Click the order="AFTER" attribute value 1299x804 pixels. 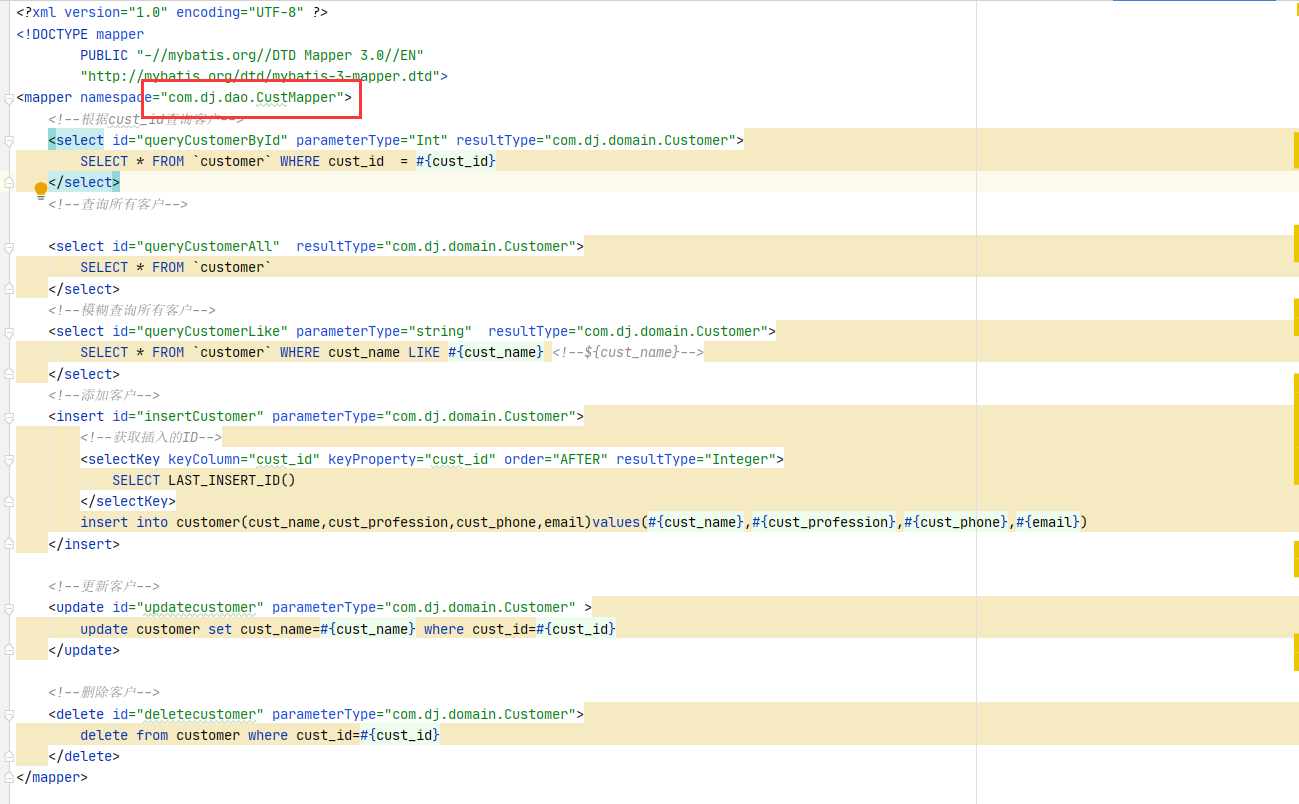pyautogui.click(x=580, y=459)
